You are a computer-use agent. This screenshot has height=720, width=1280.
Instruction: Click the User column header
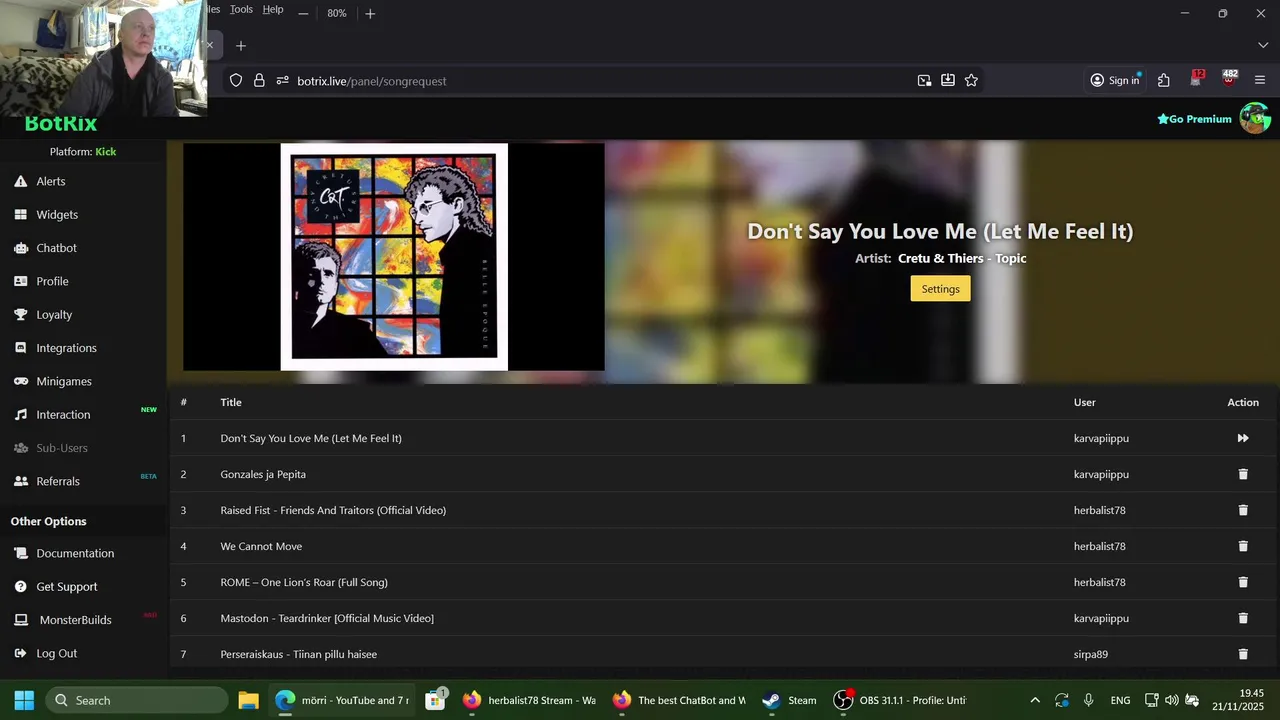[x=1085, y=402]
